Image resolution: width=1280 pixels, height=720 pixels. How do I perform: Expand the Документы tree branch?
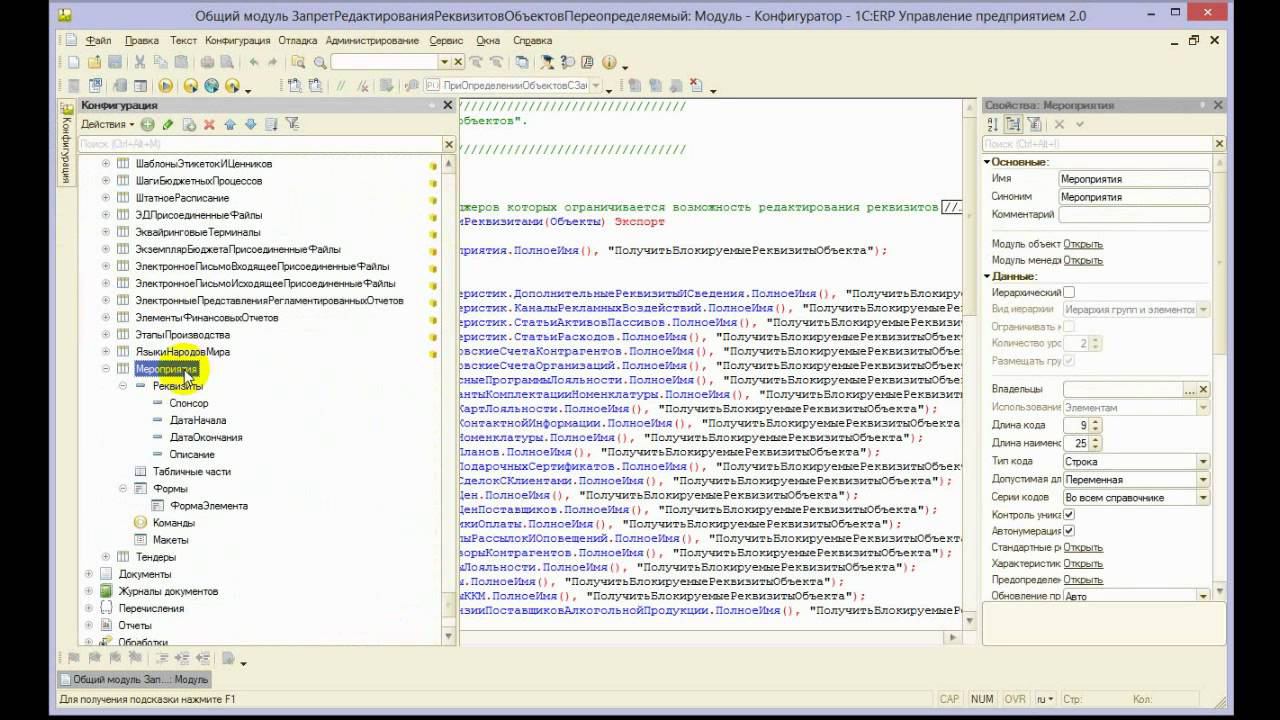click(x=89, y=574)
